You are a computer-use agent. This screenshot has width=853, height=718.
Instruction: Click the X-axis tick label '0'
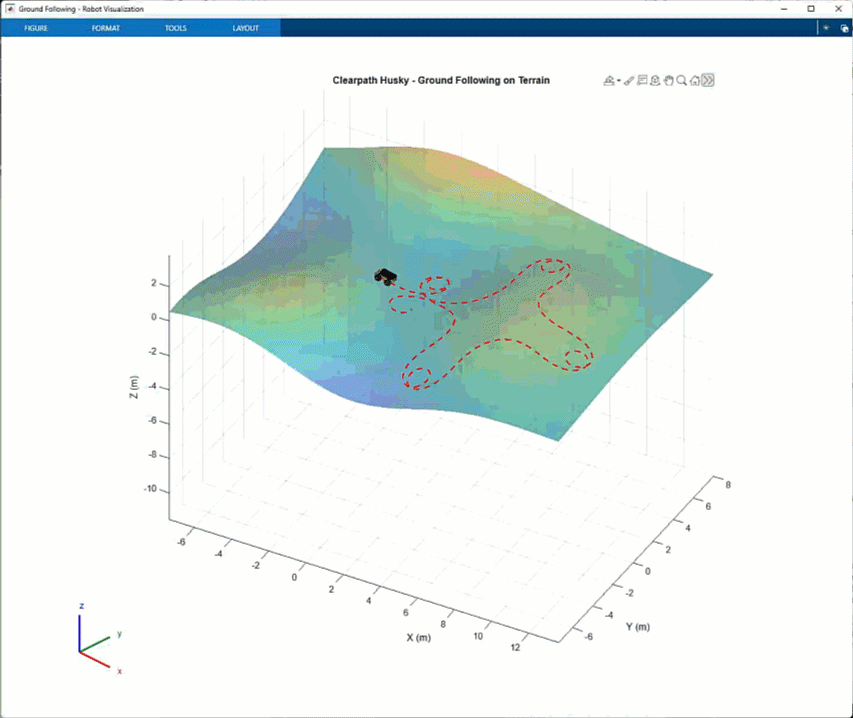click(294, 577)
